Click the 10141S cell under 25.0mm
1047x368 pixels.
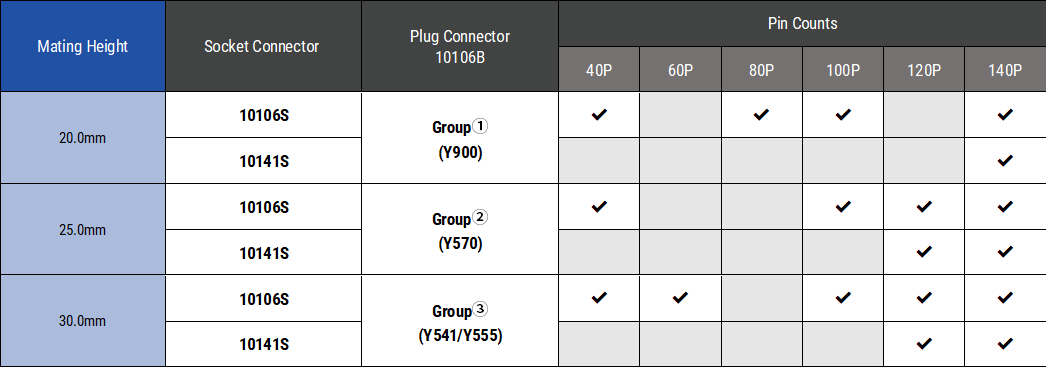point(263,252)
